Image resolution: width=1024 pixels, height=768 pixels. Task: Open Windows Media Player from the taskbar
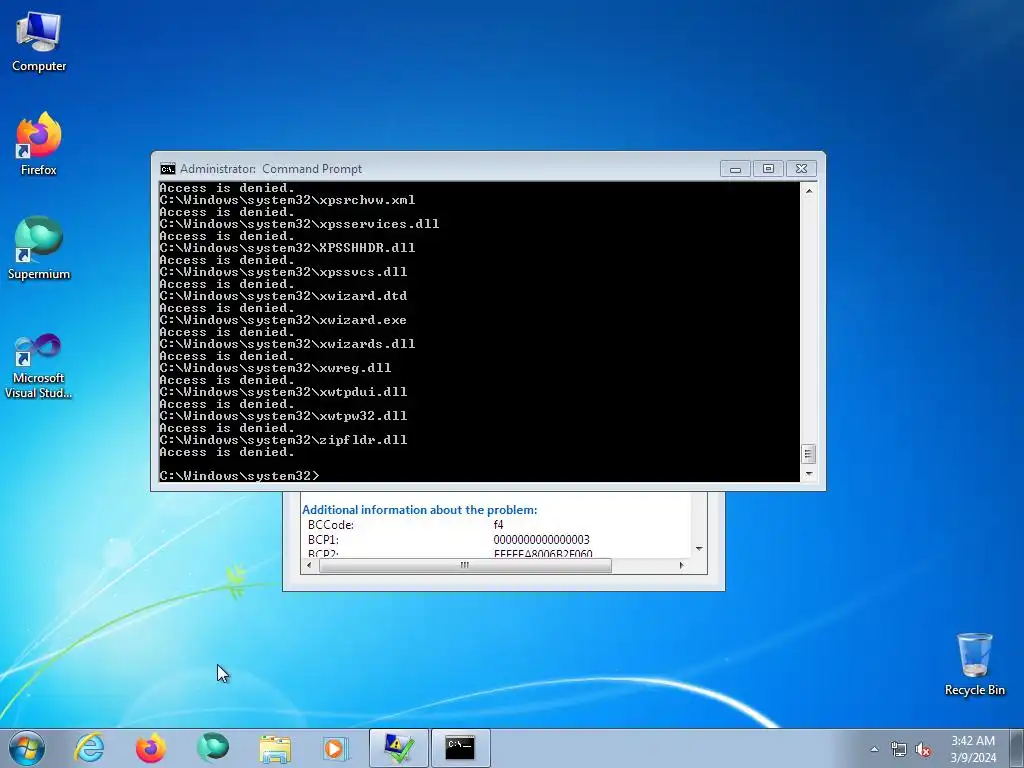(x=336, y=748)
